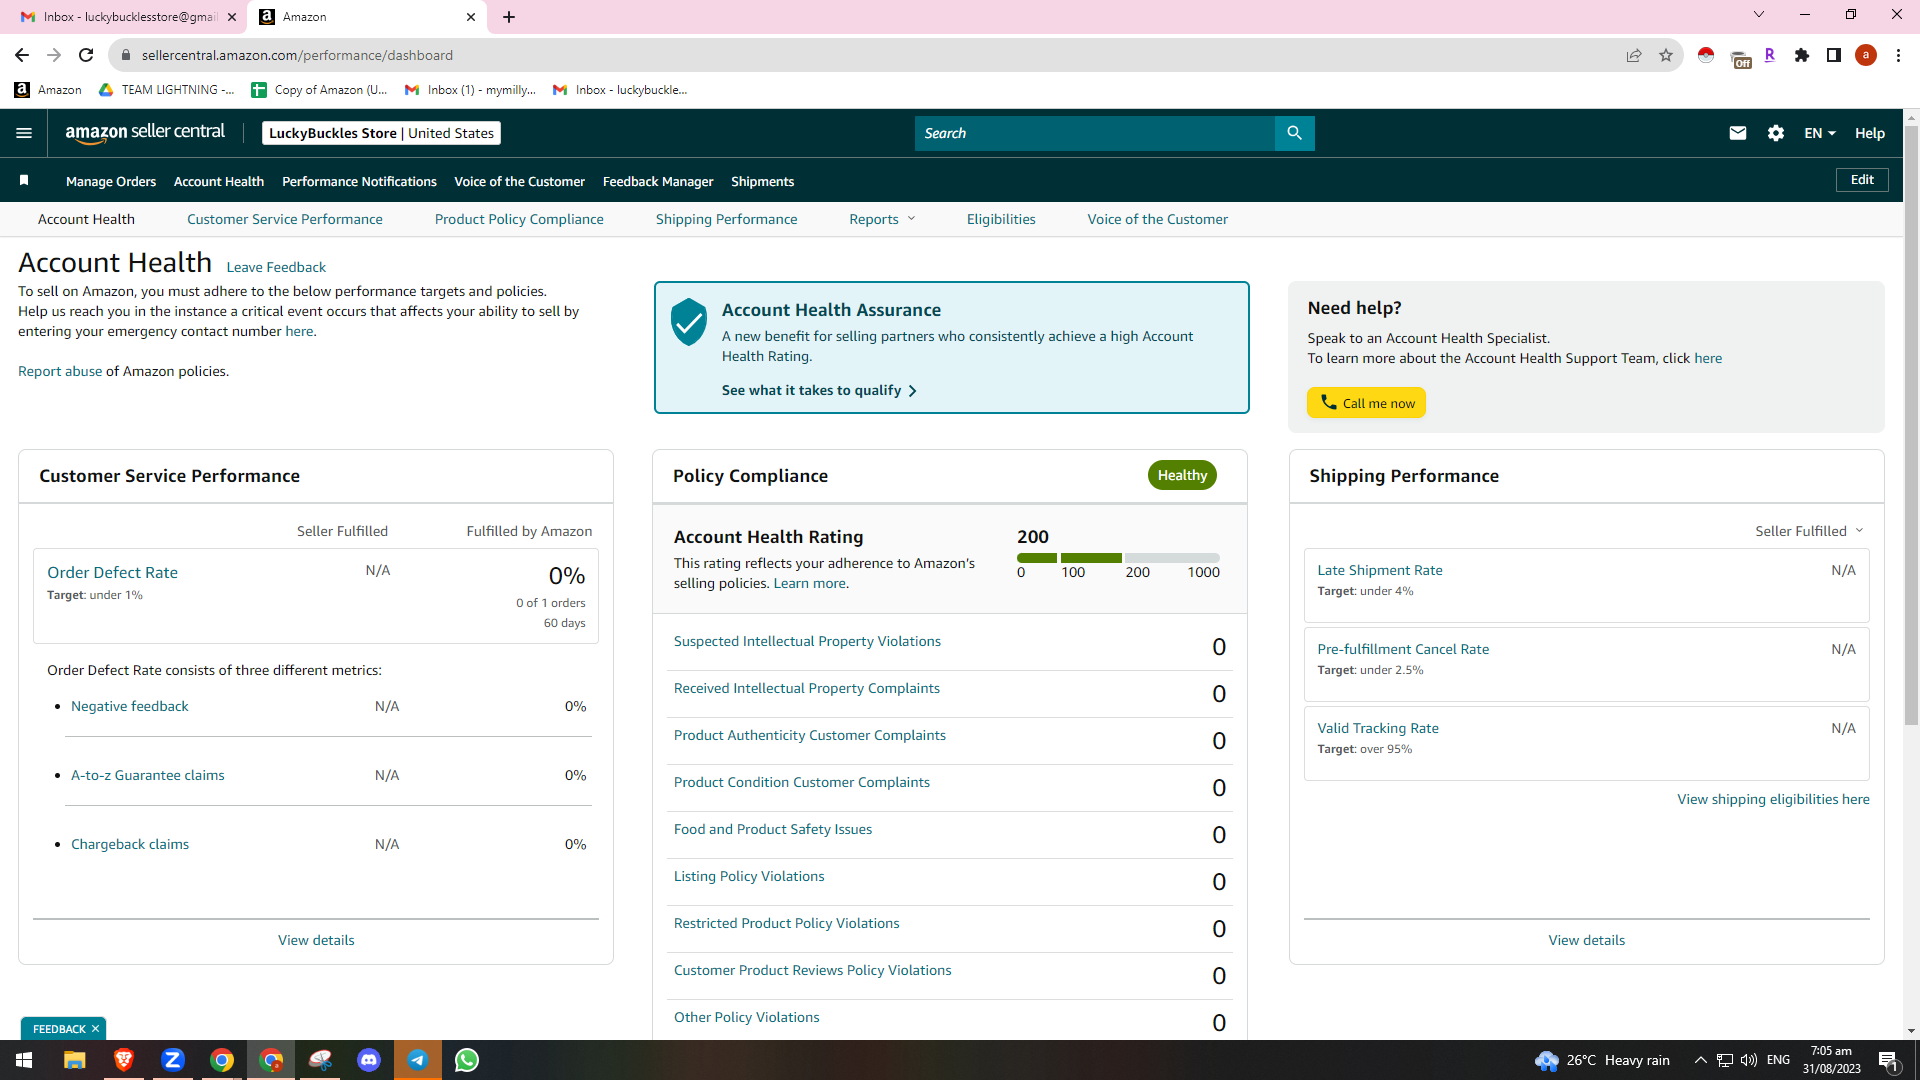The height and width of the screenshot is (1080, 1920).
Task: Open the Seller Fulfilled dropdown in Shipping Performance
Action: coord(1809,531)
